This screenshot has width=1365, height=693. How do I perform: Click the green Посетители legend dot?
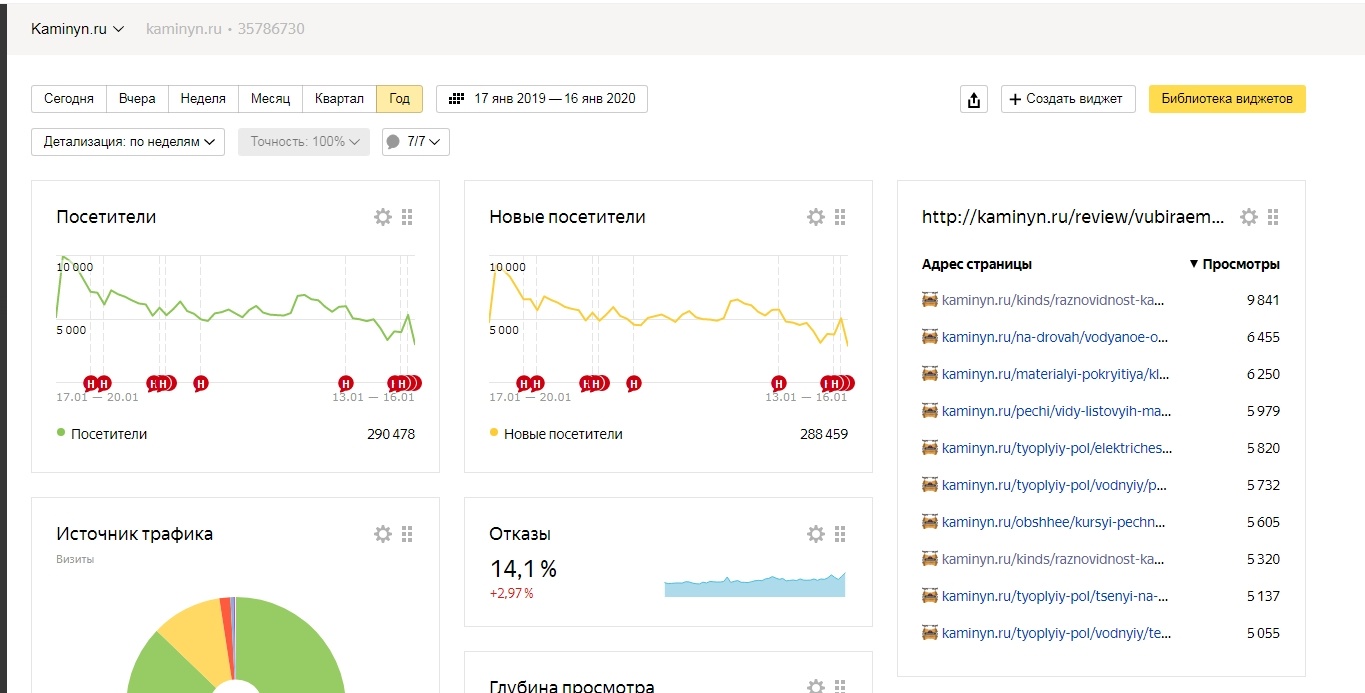coord(61,433)
